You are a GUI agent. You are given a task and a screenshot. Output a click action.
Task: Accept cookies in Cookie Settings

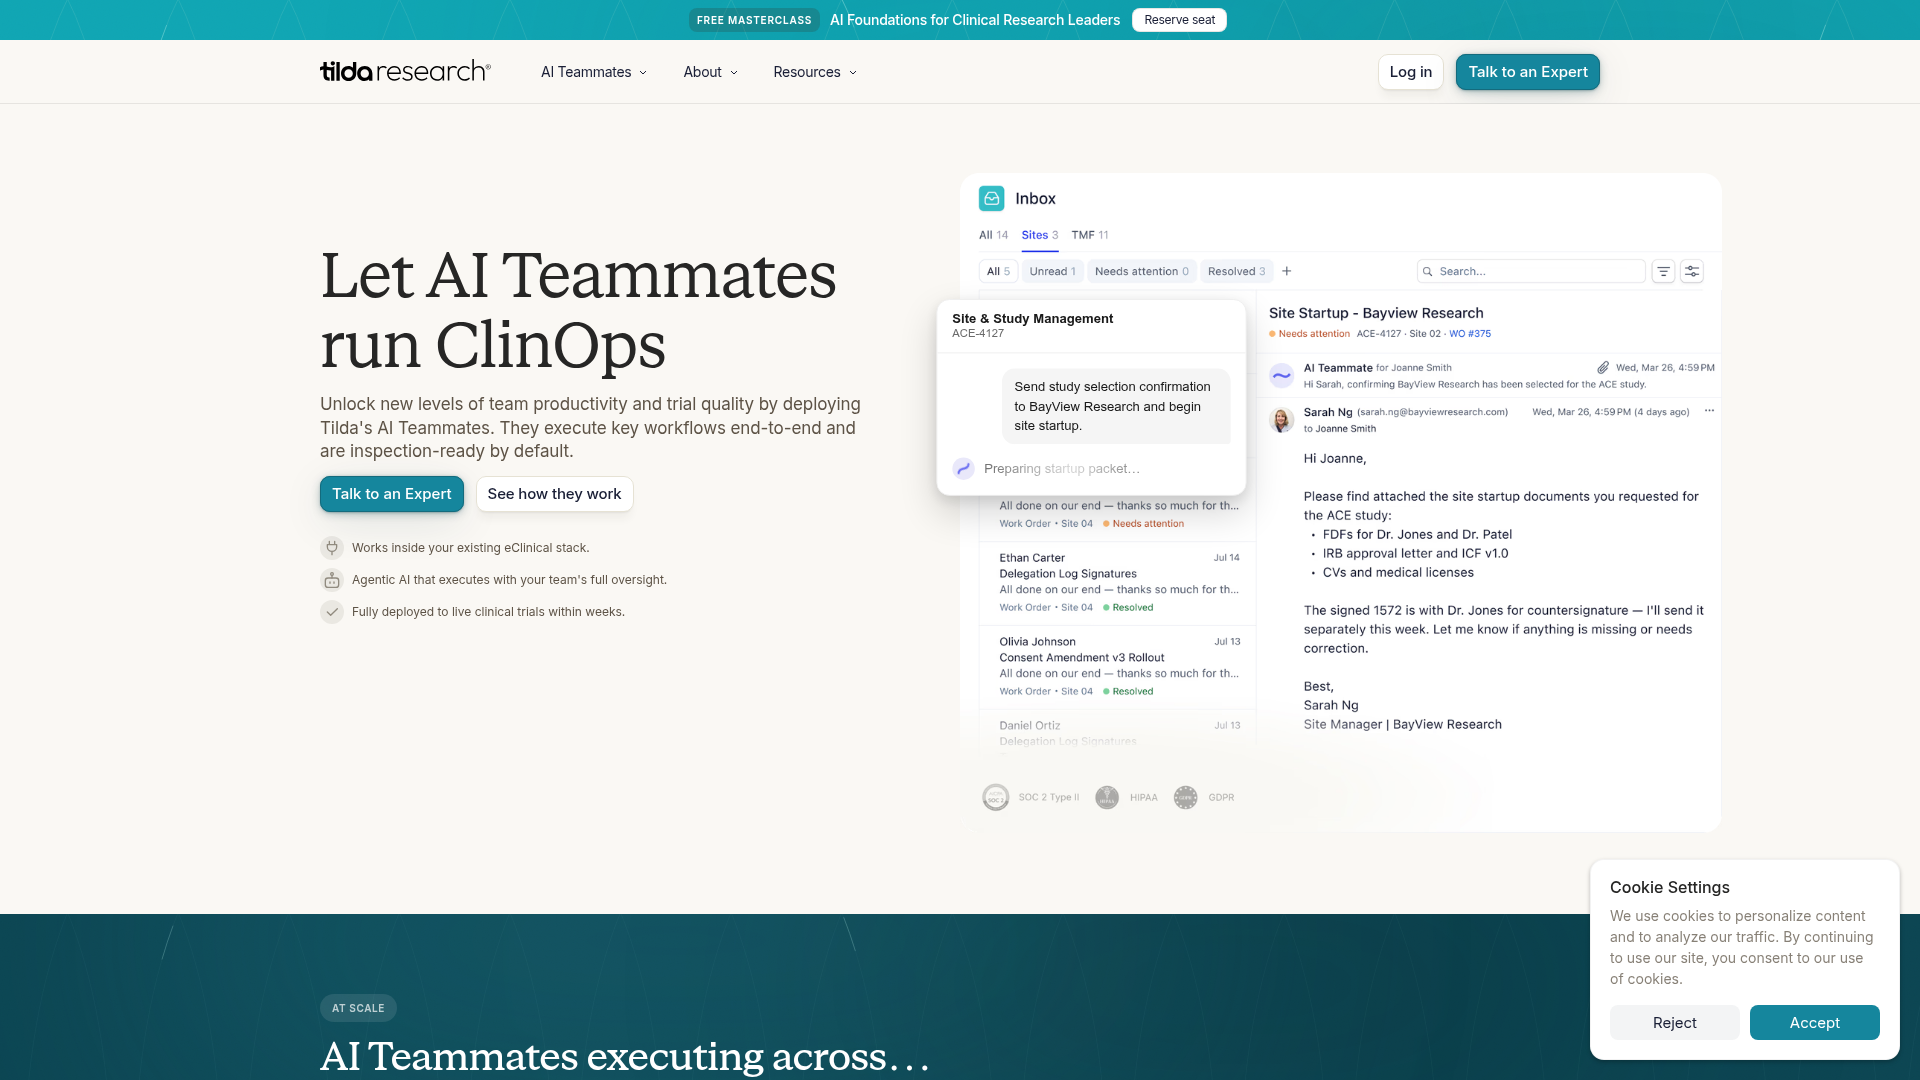(x=1815, y=1022)
